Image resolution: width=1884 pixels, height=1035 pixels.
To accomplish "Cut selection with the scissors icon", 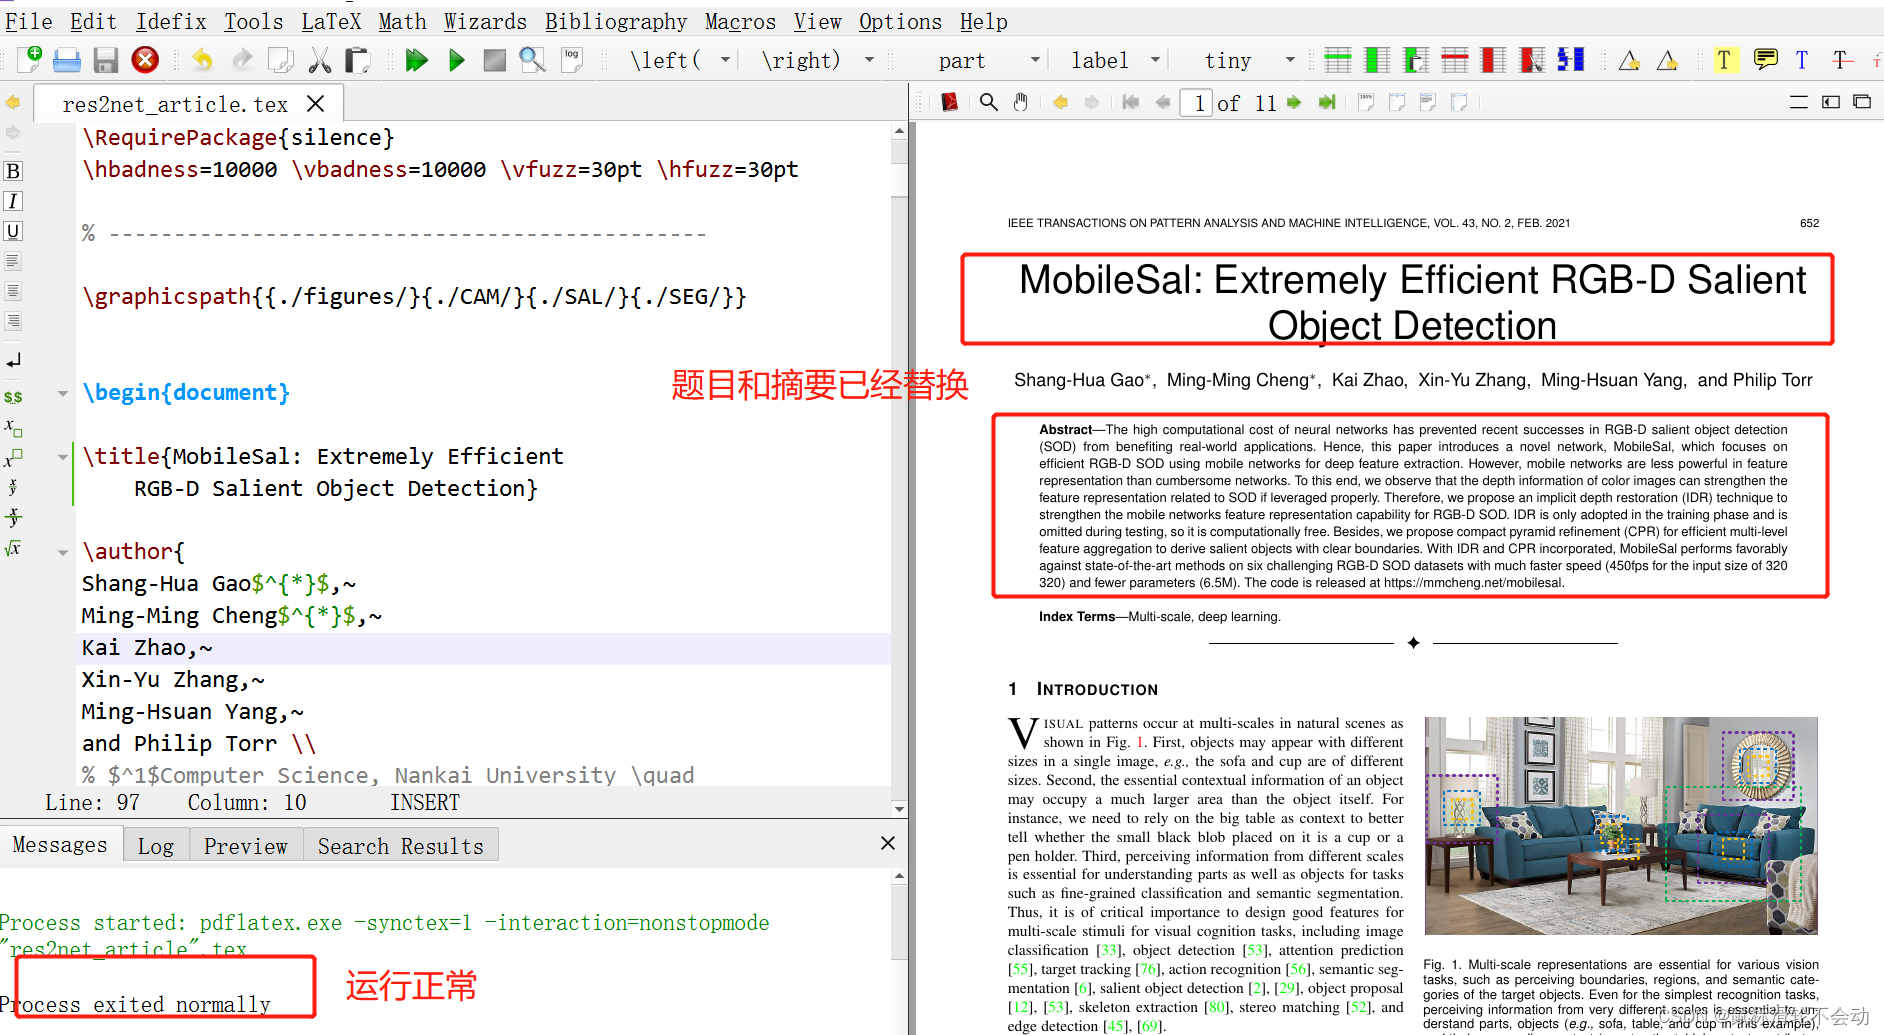I will [320, 61].
